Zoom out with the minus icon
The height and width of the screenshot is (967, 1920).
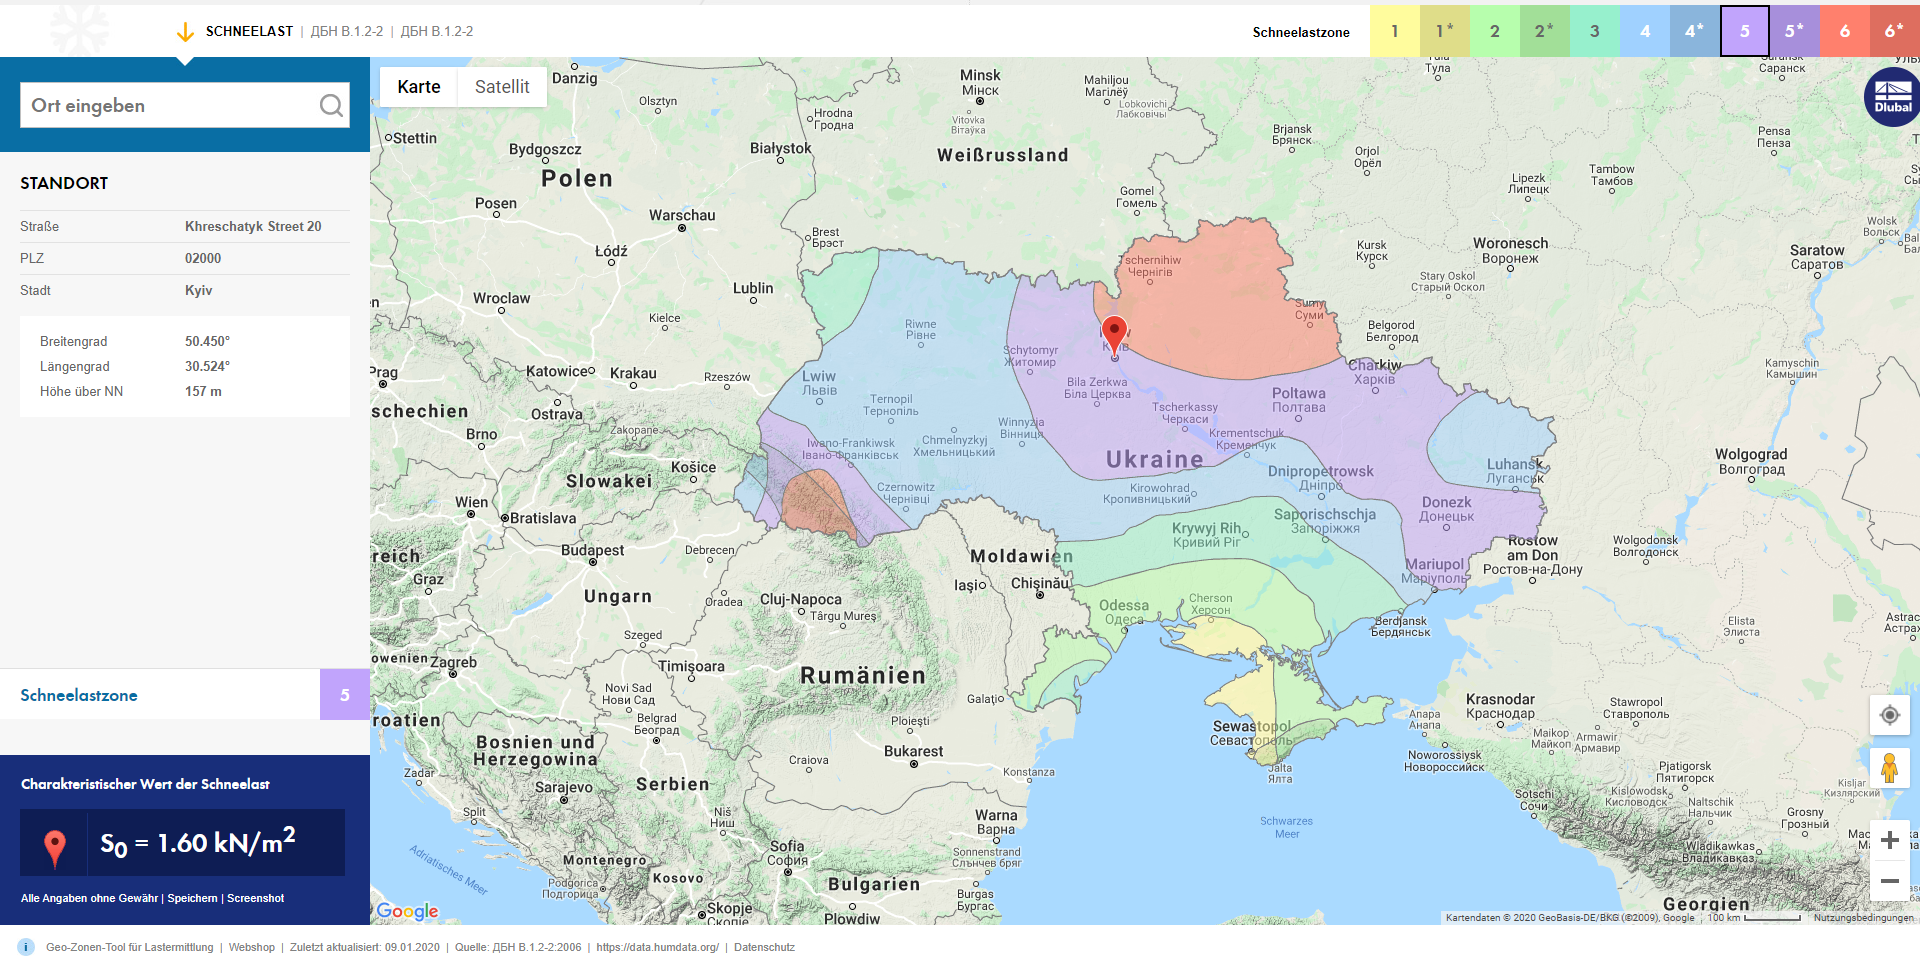1890,878
